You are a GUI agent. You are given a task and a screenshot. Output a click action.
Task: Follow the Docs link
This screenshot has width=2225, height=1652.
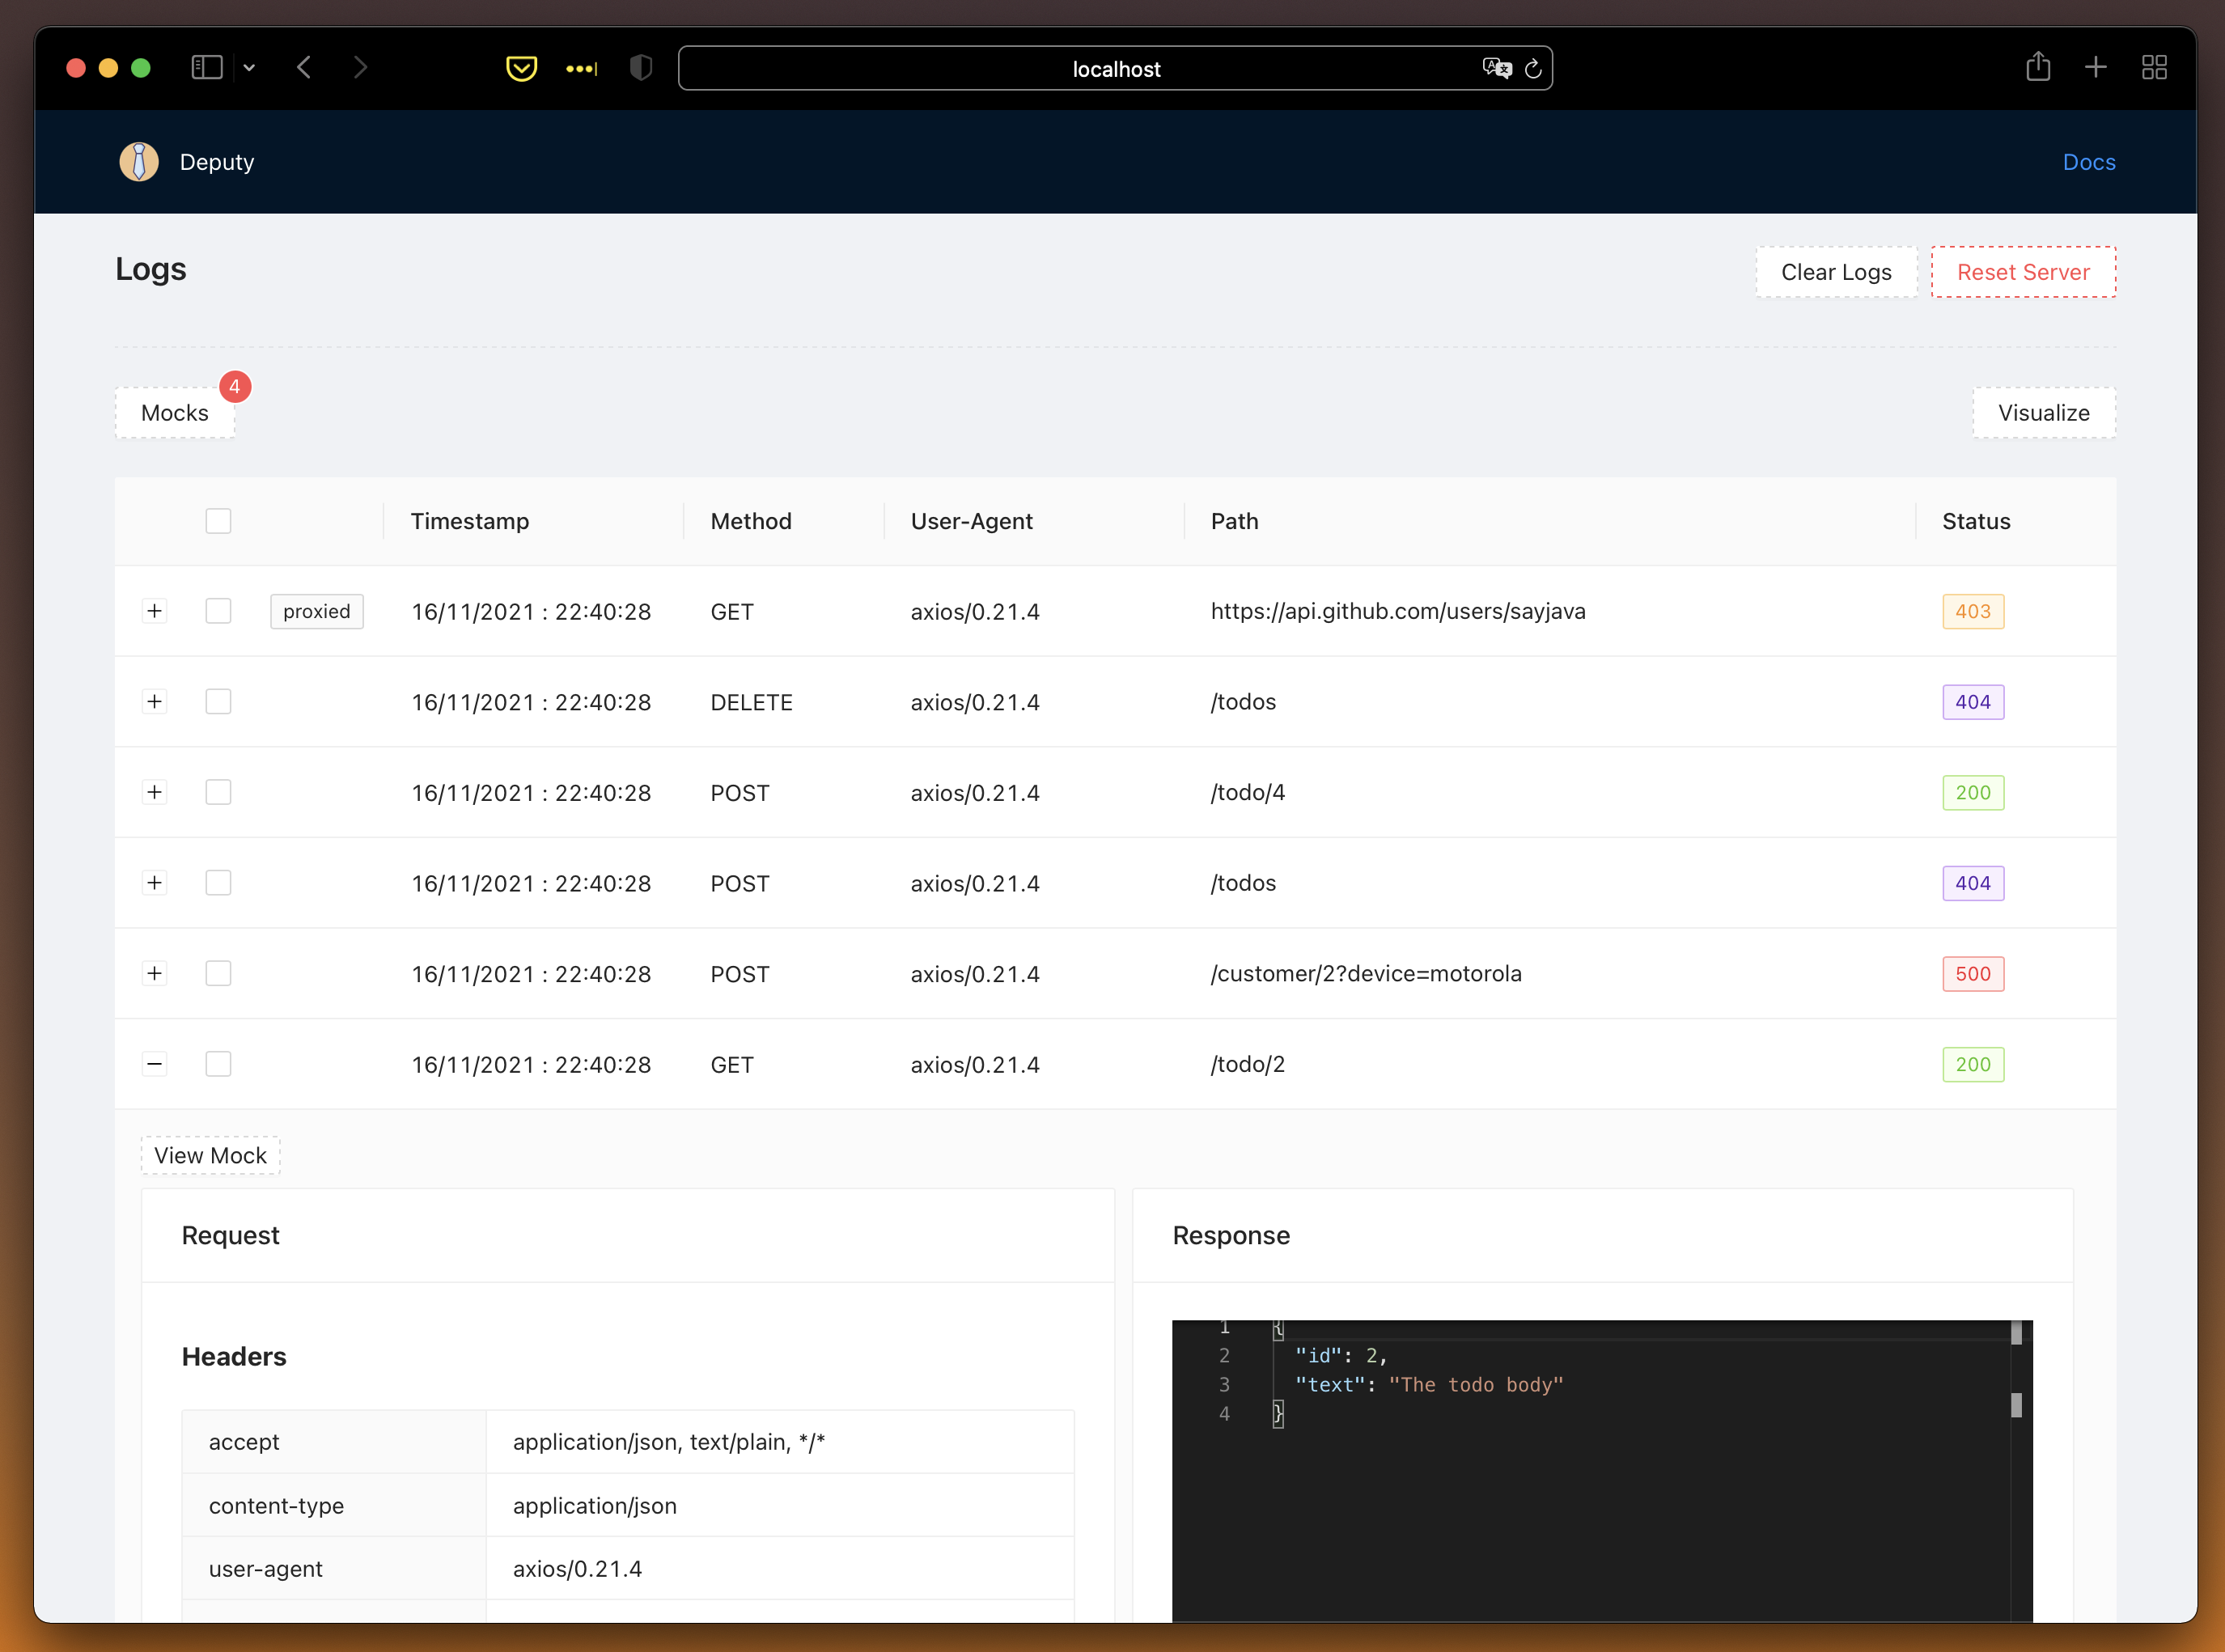point(2088,162)
